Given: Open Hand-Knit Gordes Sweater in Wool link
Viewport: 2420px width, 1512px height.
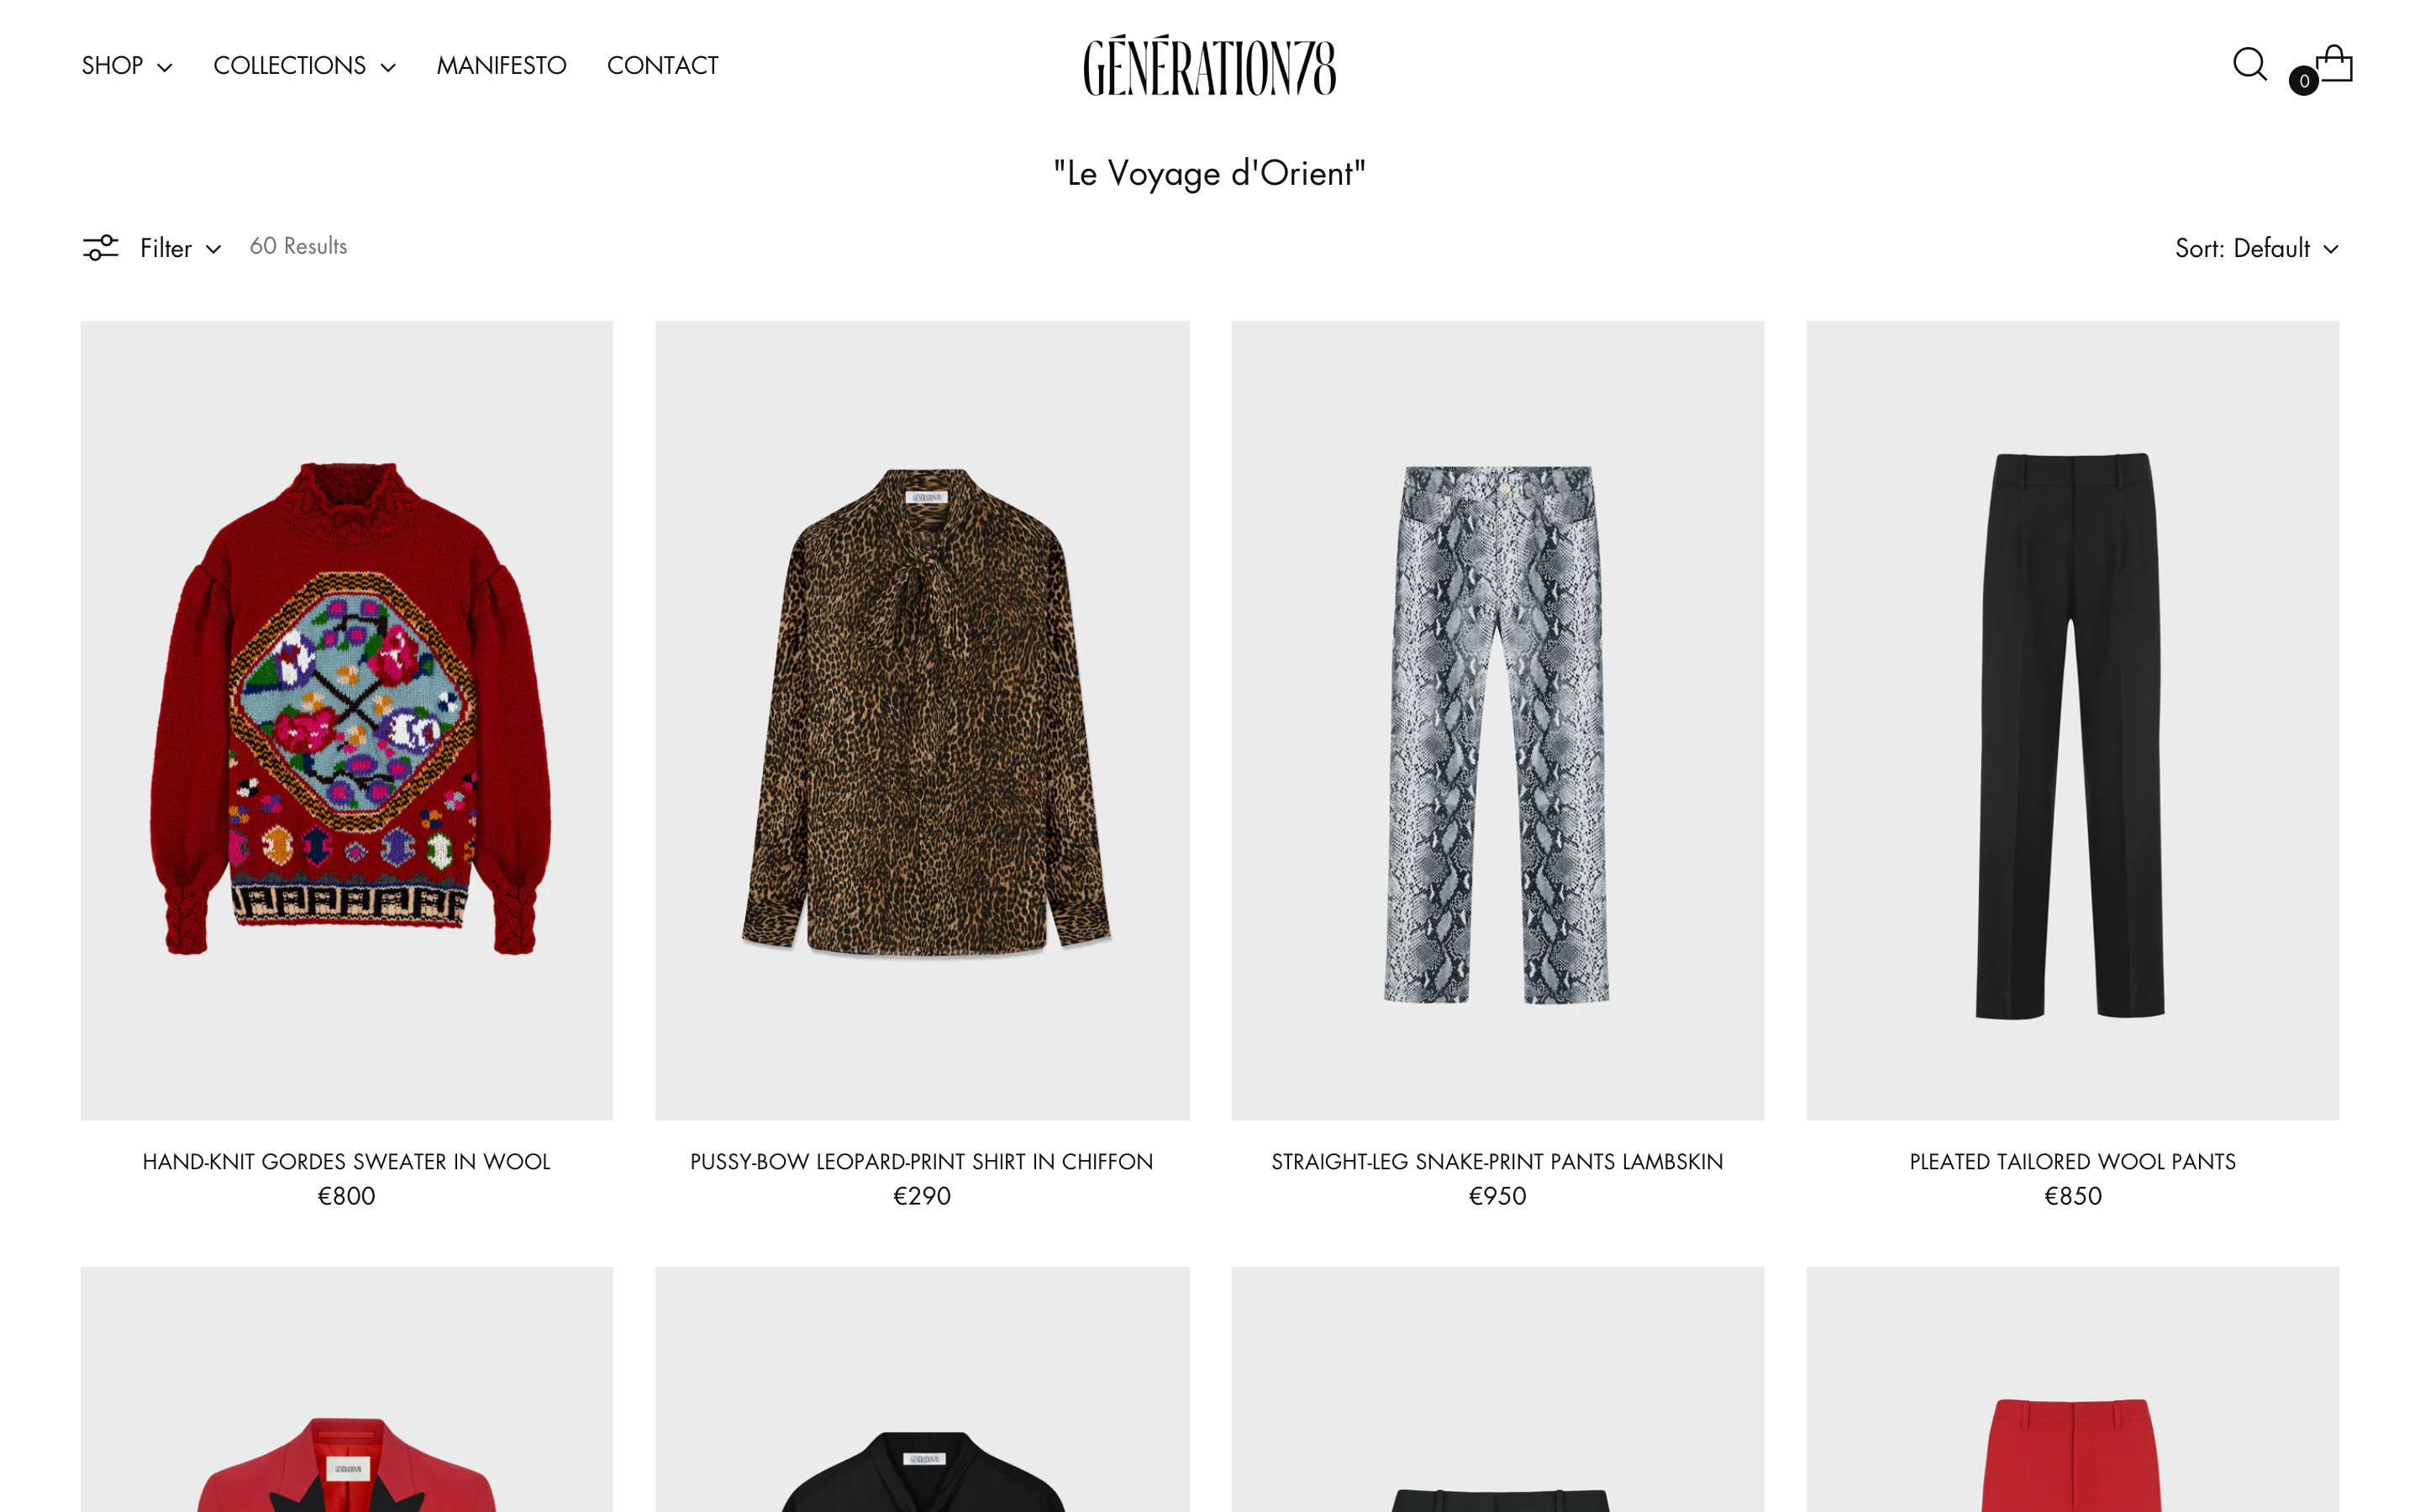Looking at the screenshot, I should click(346, 1161).
